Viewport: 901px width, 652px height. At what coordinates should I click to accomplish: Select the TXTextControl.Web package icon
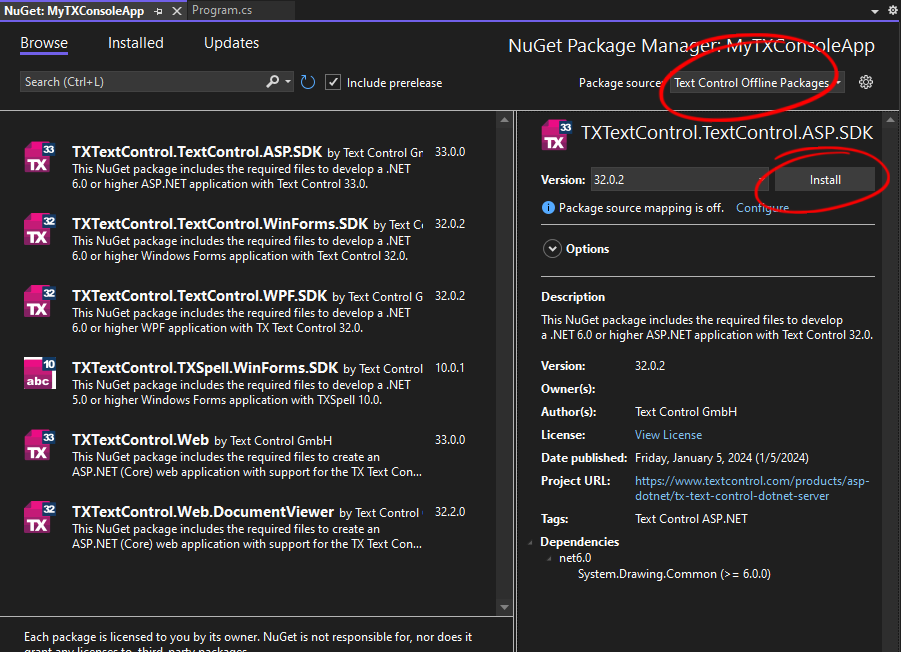(x=40, y=445)
